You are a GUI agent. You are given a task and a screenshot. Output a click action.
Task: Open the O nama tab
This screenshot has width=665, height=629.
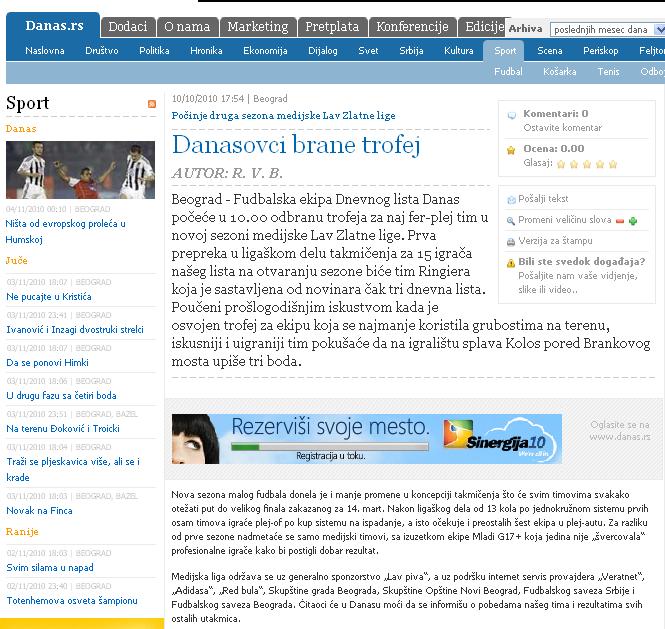187,27
